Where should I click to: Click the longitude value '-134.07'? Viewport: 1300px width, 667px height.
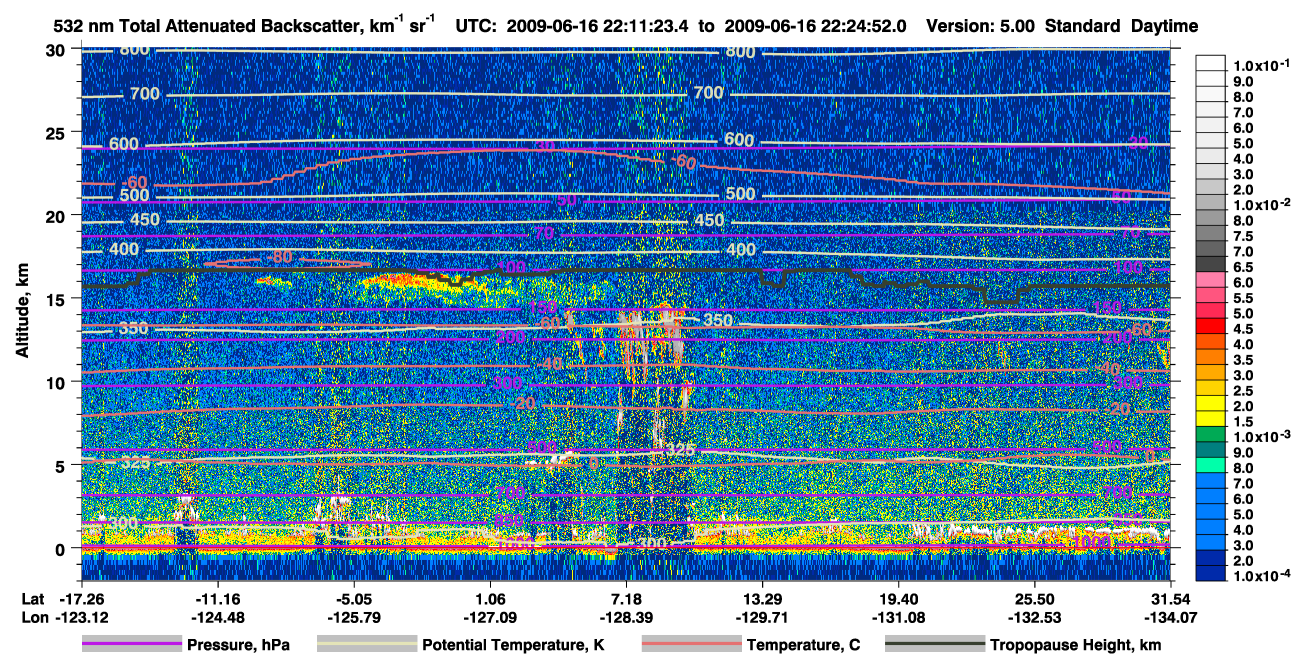click(x=1171, y=616)
